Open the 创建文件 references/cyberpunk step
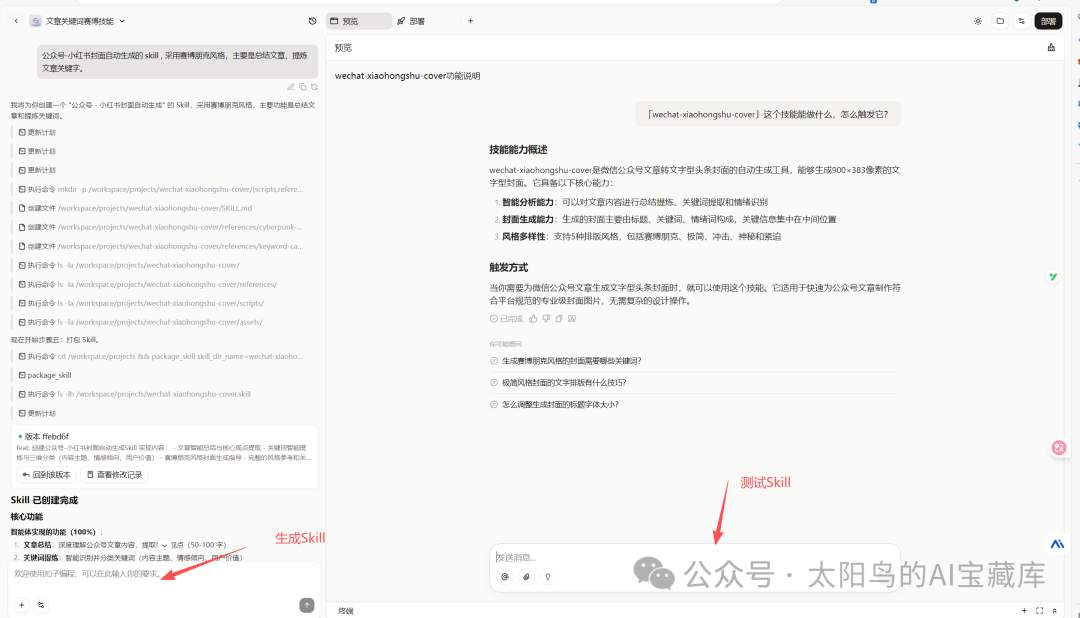The width and height of the screenshot is (1080, 618). pos(160,227)
